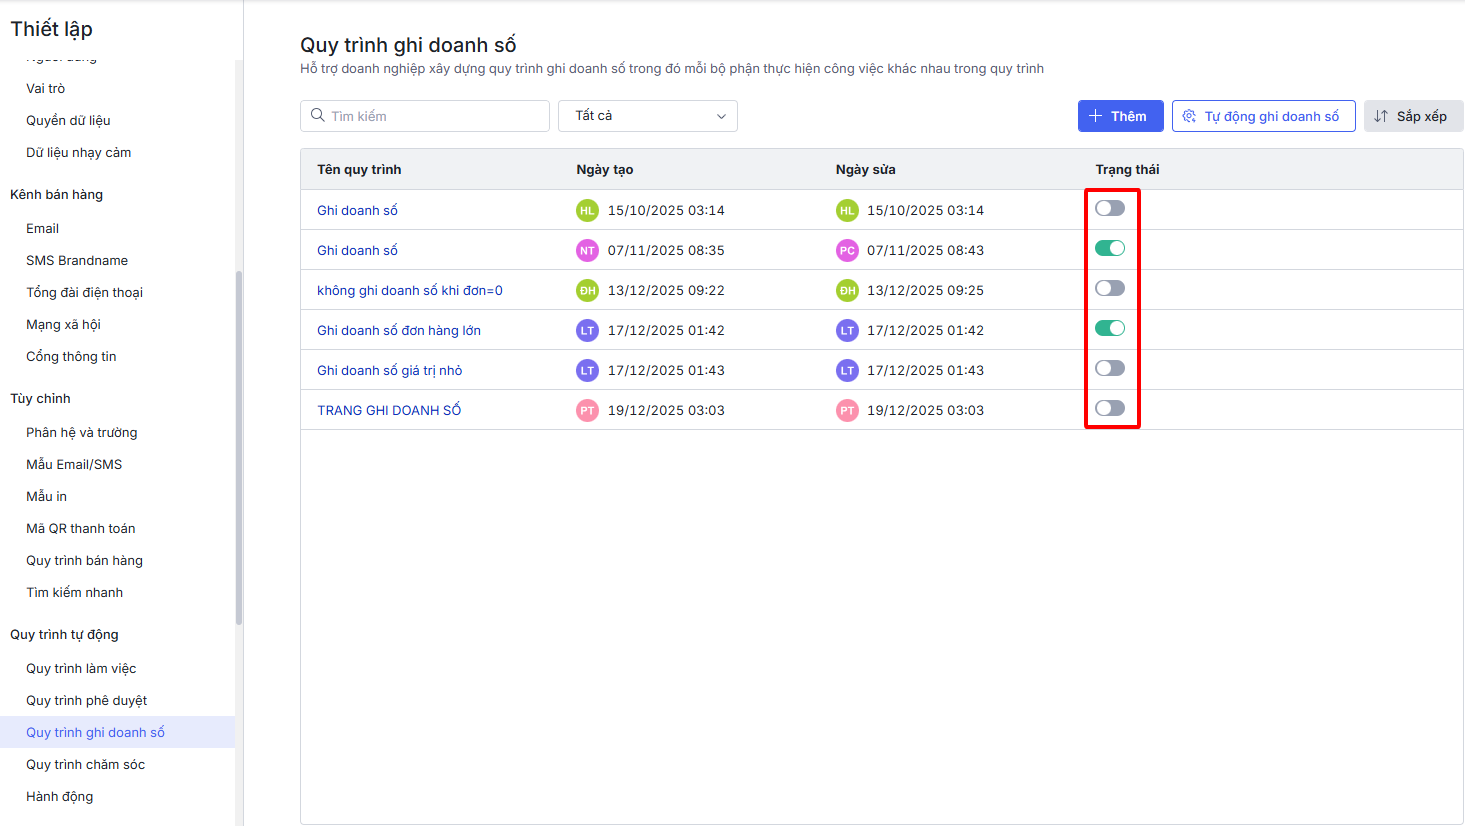
Task: Click the sort arrows icon on Sắp xếp
Action: click(1381, 116)
